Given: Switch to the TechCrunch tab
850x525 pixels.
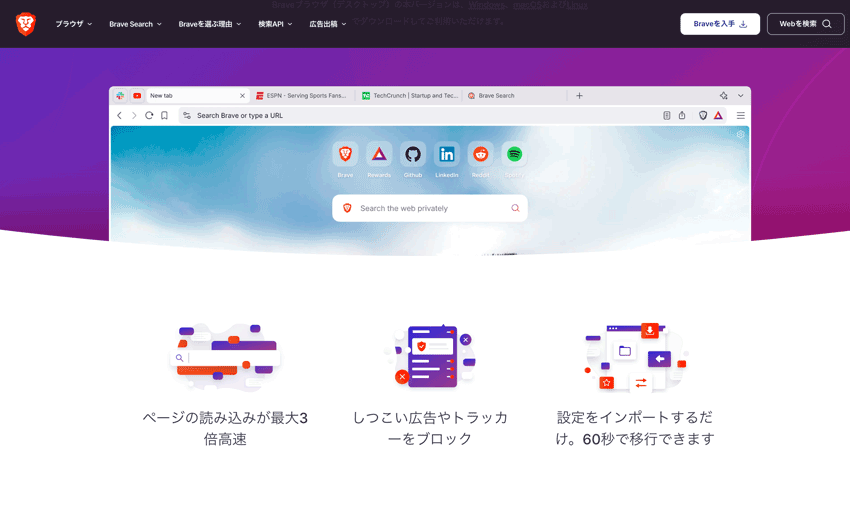Looking at the screenshot, I should point(410,95).
